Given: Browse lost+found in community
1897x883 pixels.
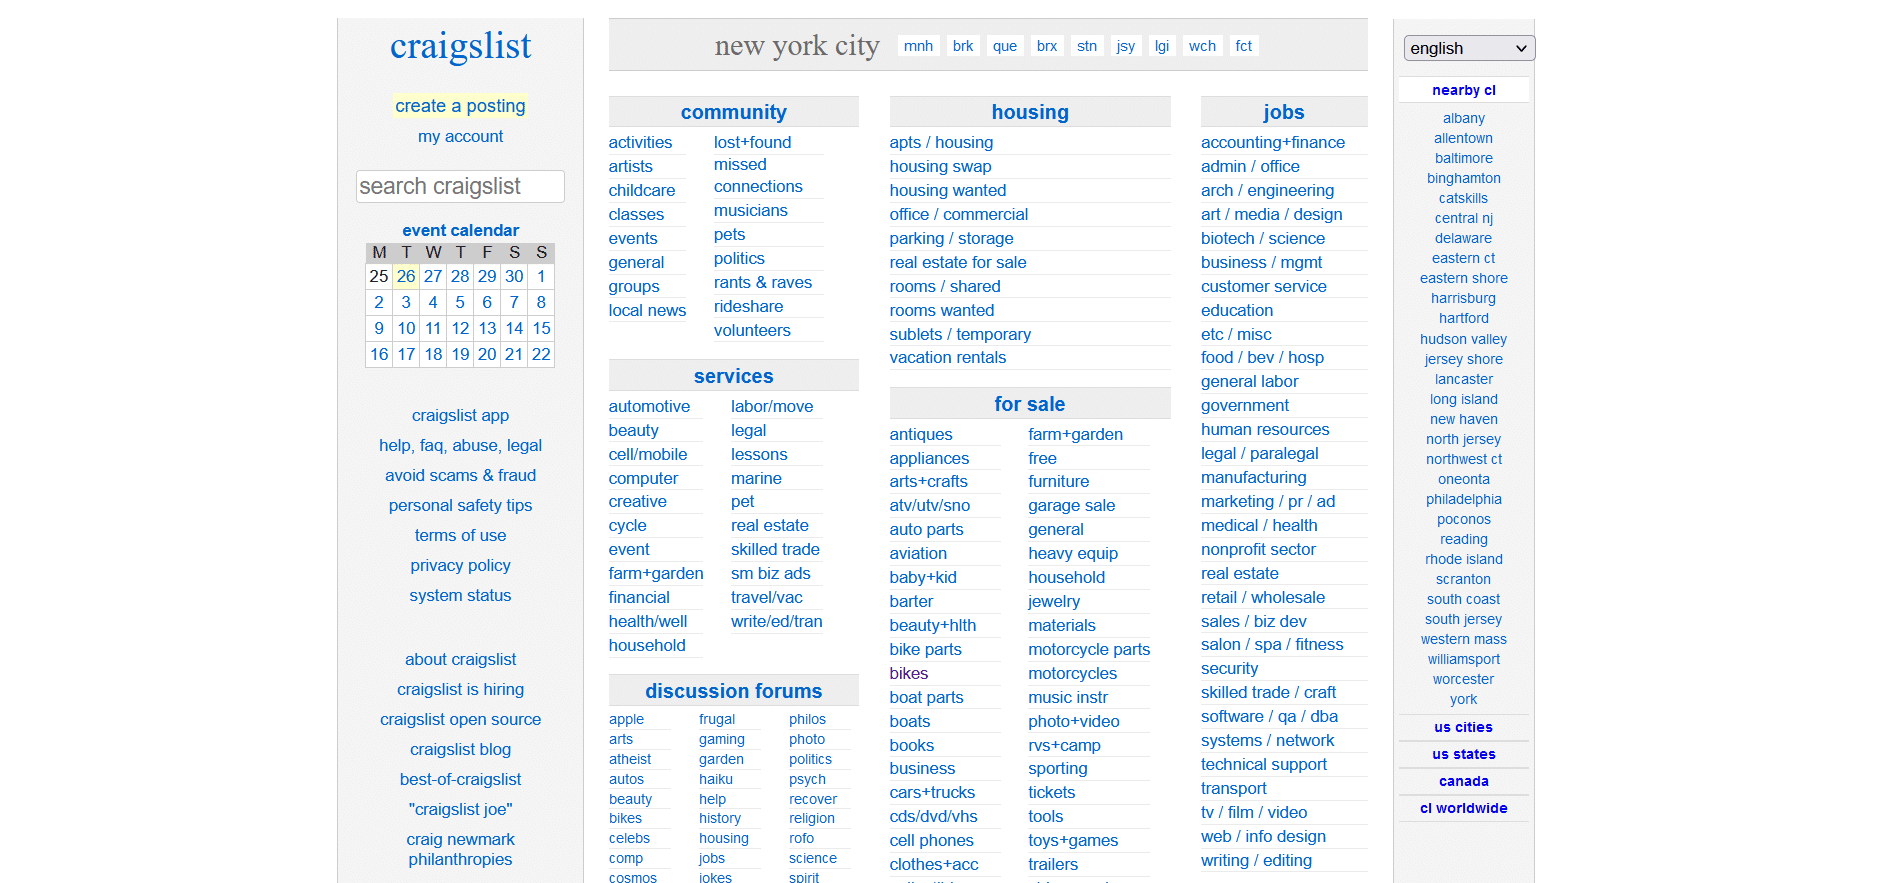Looking at the screenshot, I should coord(752,142).
